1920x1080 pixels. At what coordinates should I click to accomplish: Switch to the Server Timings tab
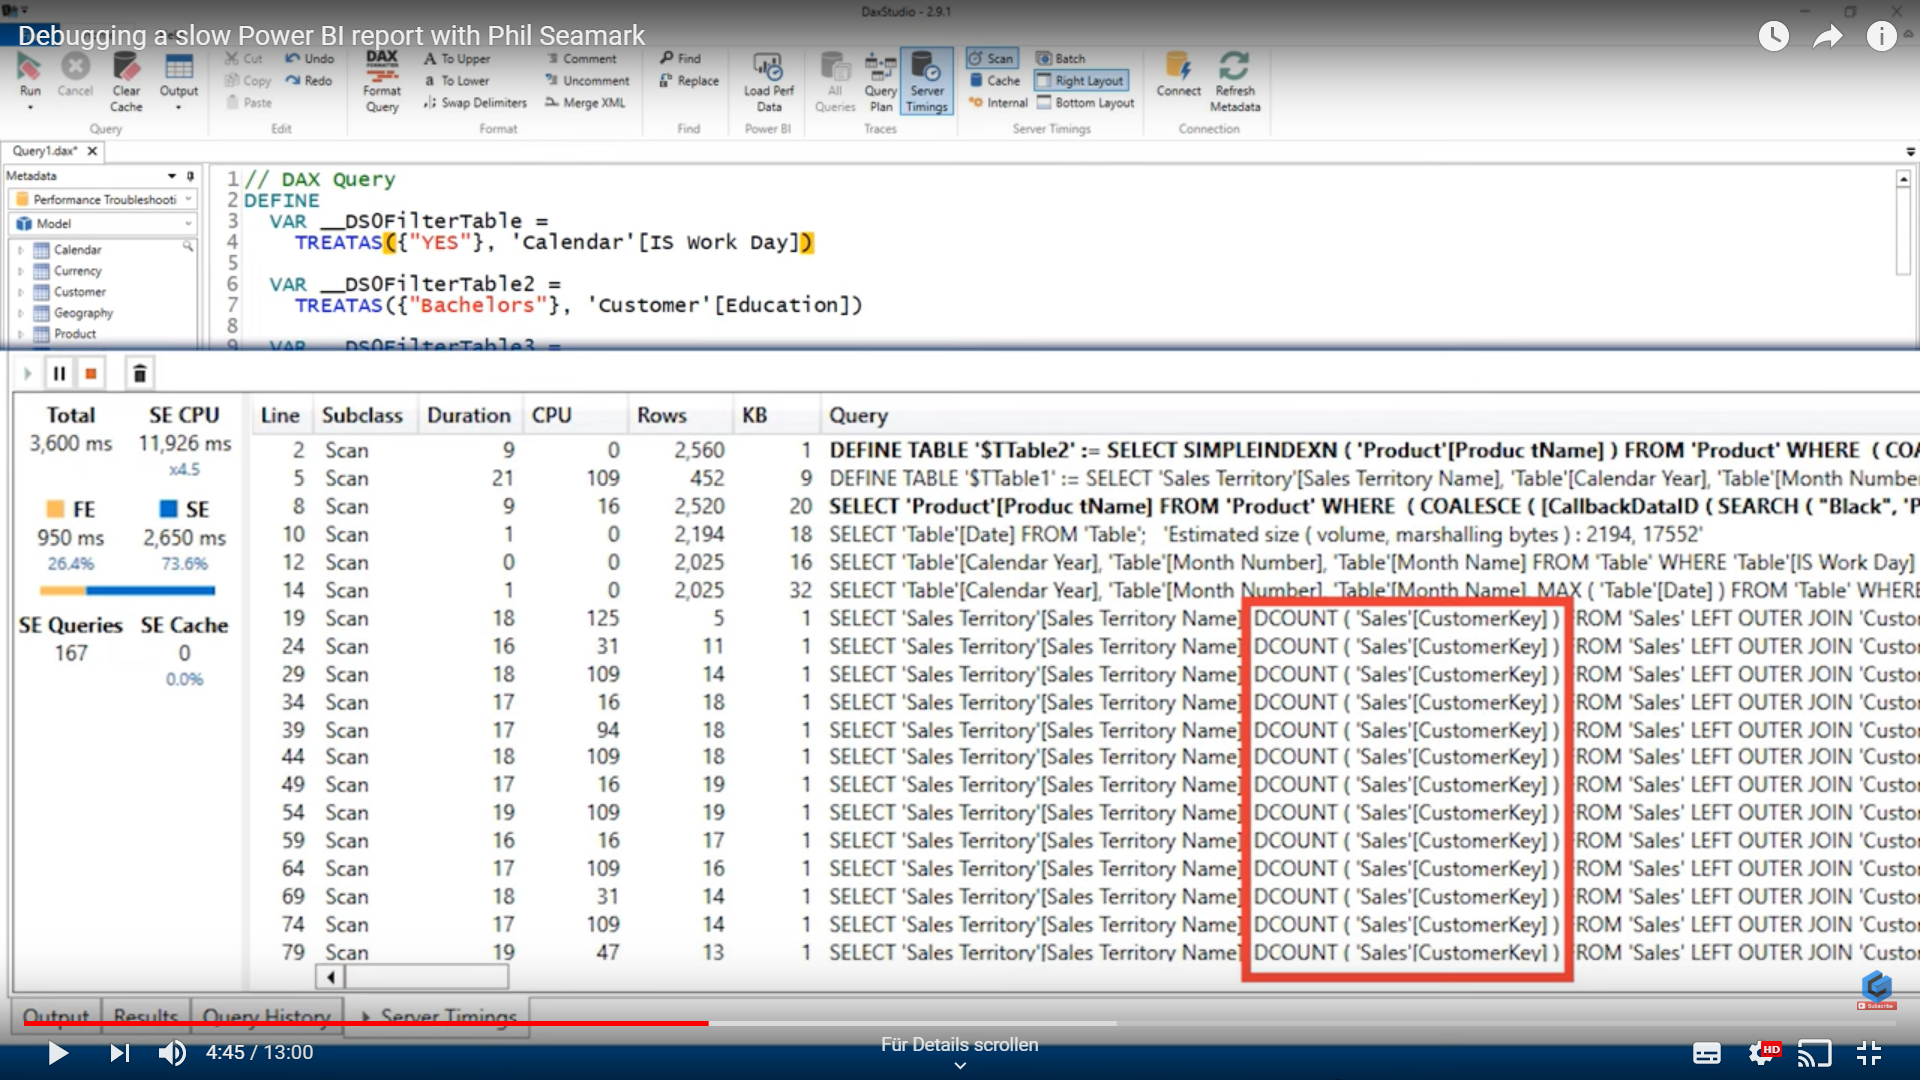[x=439, y=1017]
